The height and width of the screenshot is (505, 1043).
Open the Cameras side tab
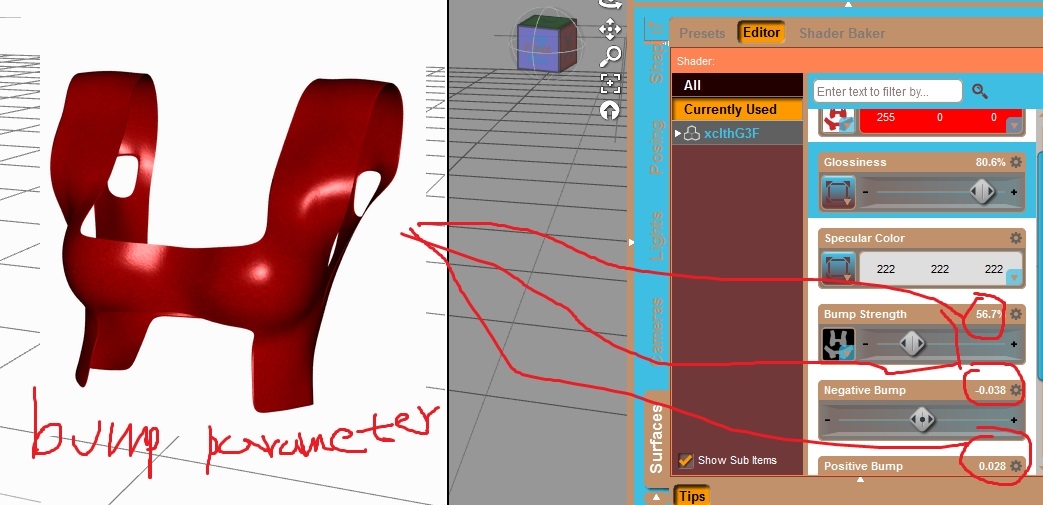(x=657, y=329)
